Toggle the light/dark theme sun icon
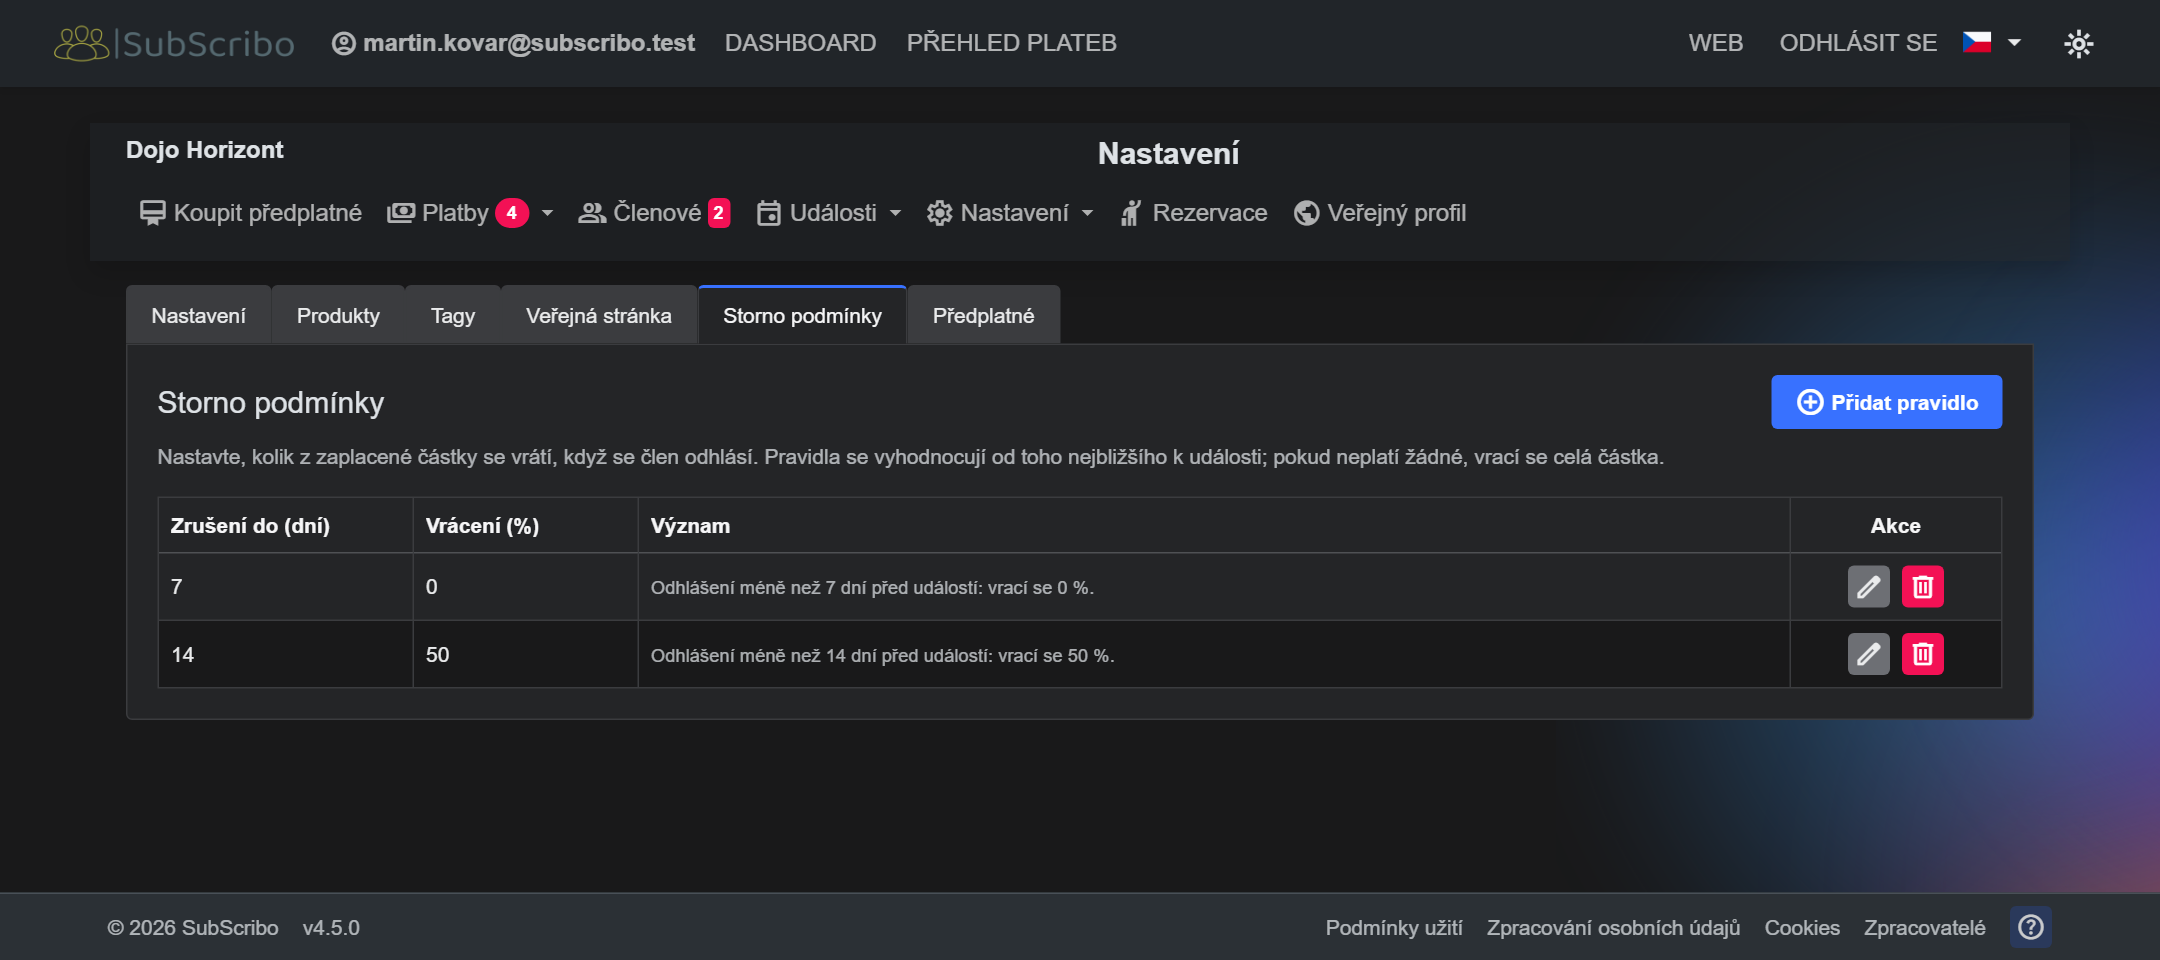The width and height of the screenshot is (2160, 960). [x=2078, y=43]
